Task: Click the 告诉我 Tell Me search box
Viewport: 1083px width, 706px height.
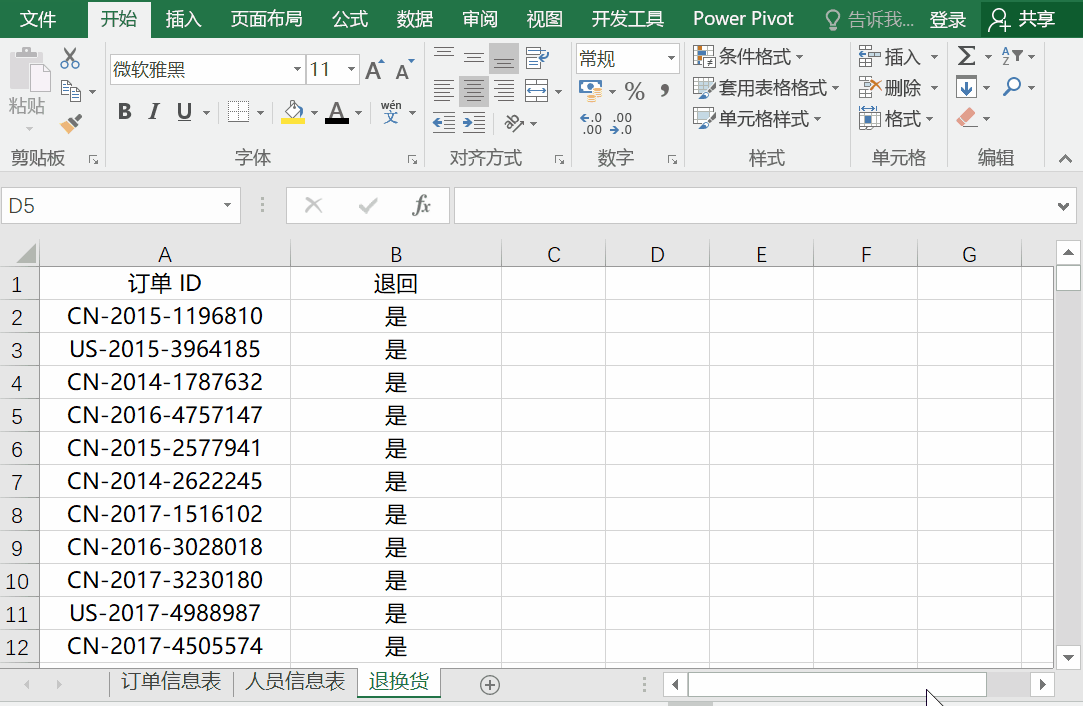Action: click(870, 19)
